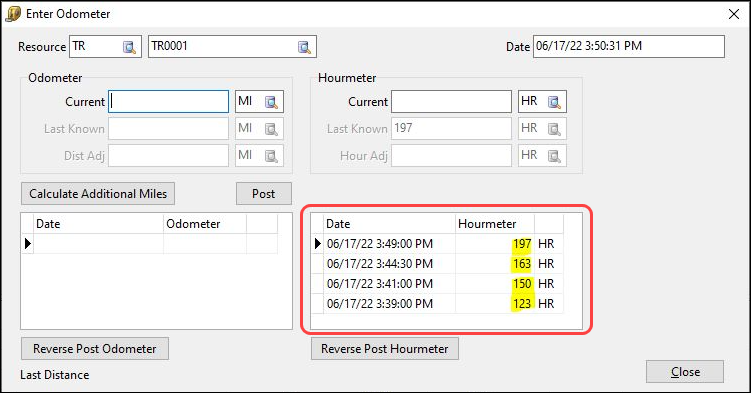Click Reverse Post Hourmeter button
Viewport: 751px width, 393px height.
click(385, 348)
